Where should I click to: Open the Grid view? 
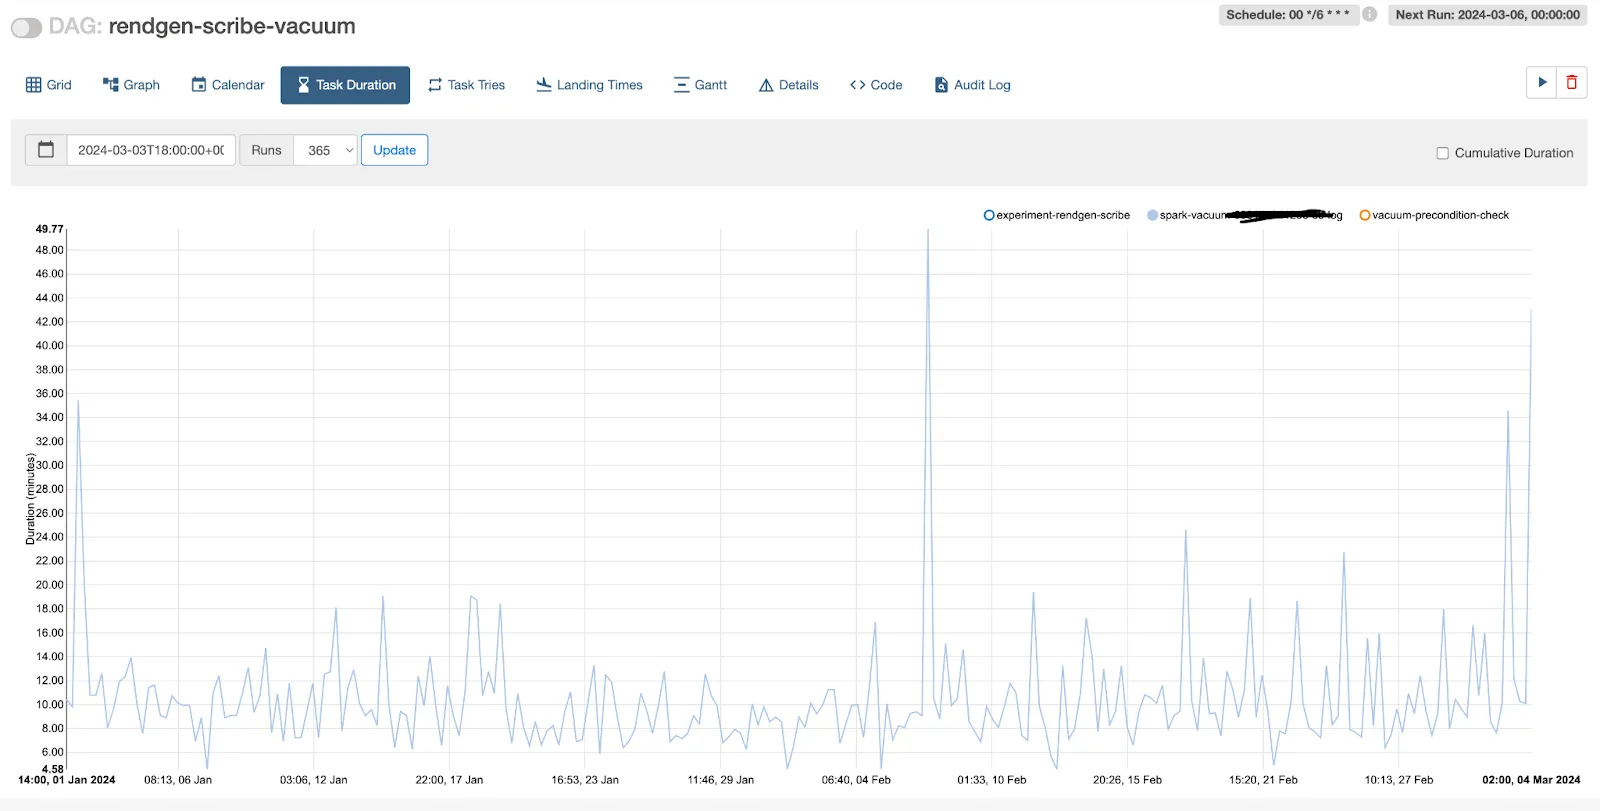coord(49,85)
